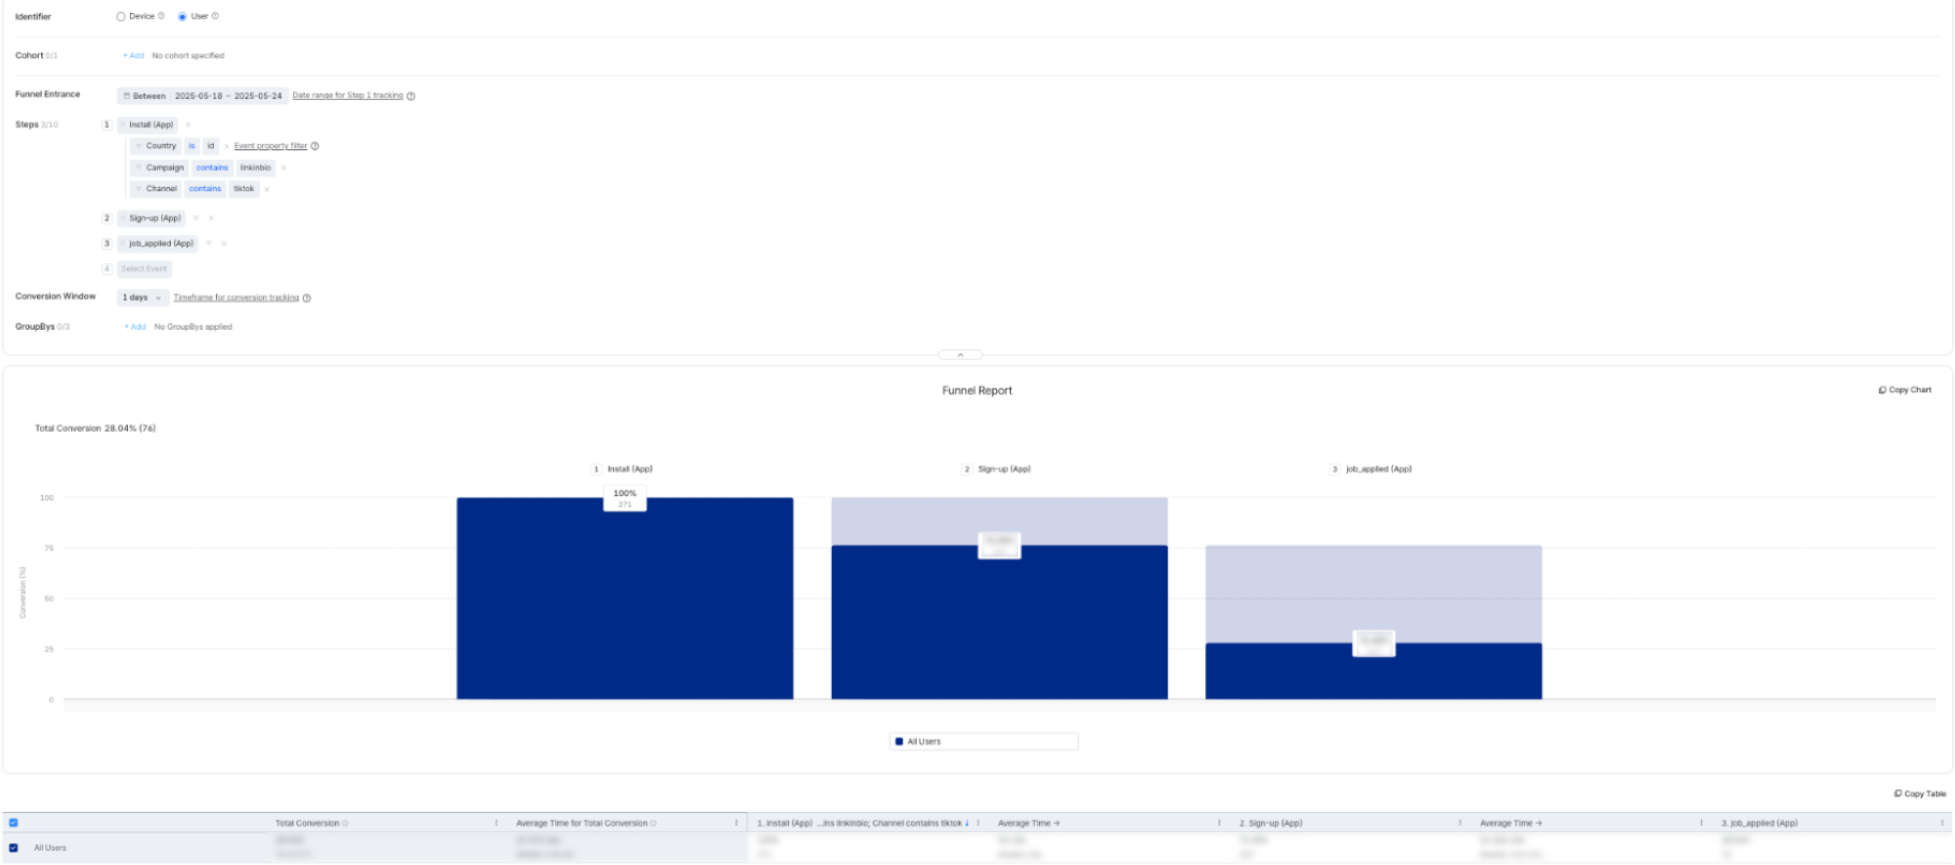Open the Country property selector
Screen dimensions: 1955x865
(160, 146)
